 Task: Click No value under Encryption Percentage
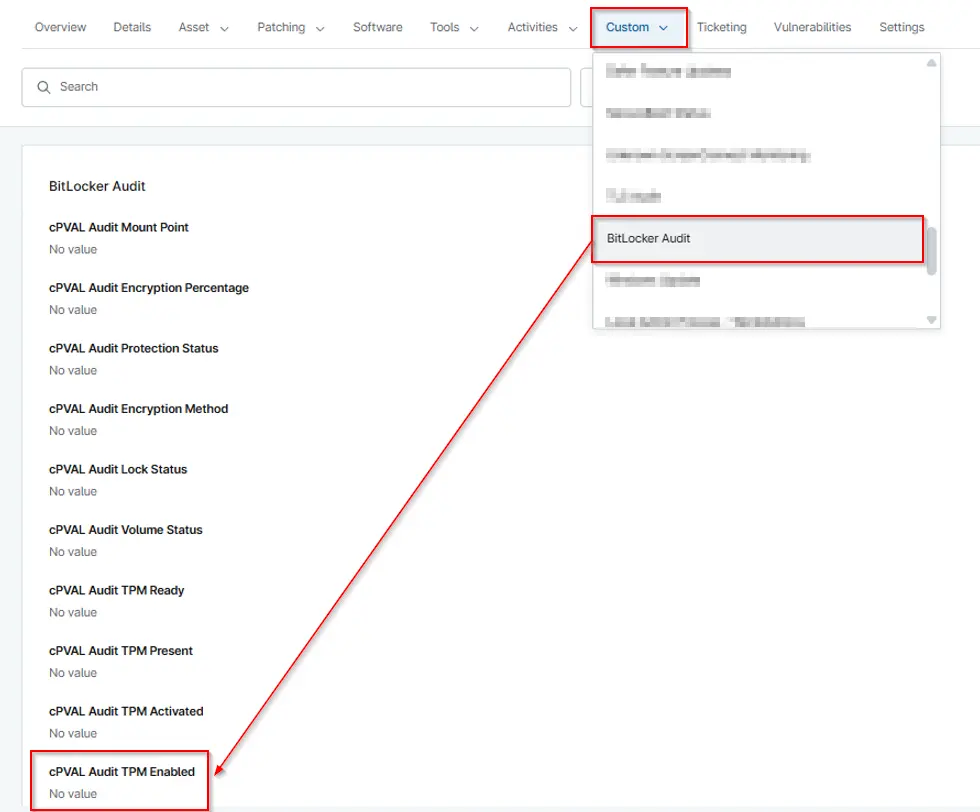pos(73,310)
